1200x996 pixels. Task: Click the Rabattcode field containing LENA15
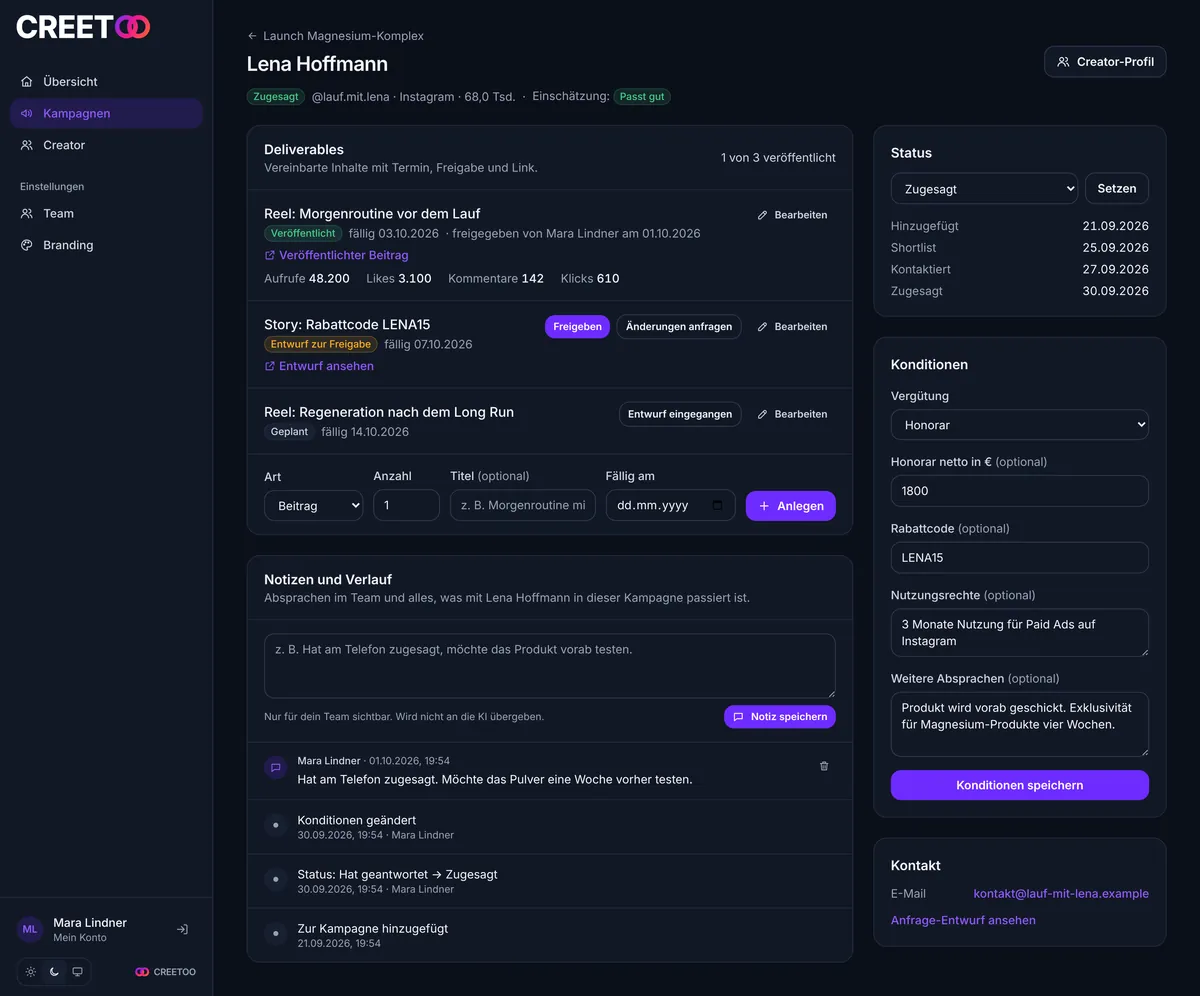(1020, 558)
